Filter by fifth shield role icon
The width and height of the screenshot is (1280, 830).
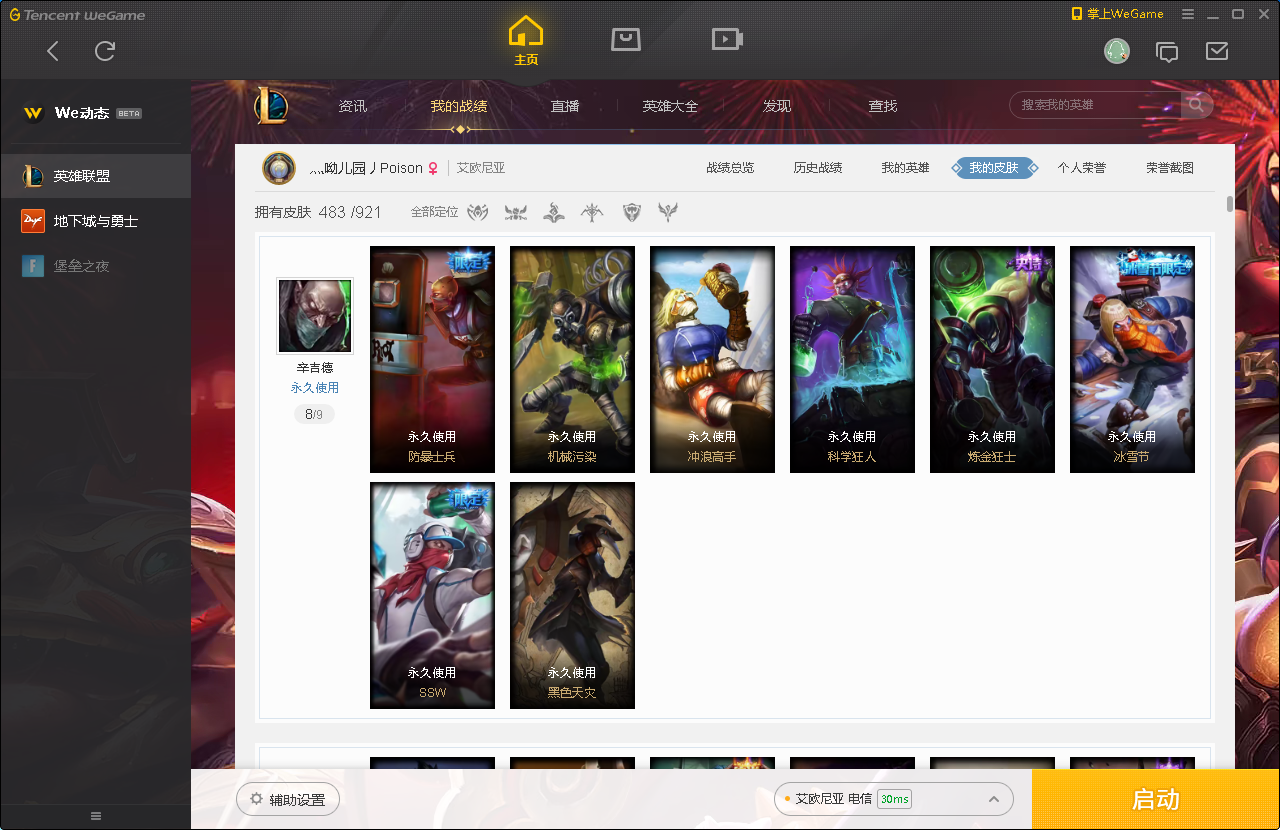(x=631, y=212)
